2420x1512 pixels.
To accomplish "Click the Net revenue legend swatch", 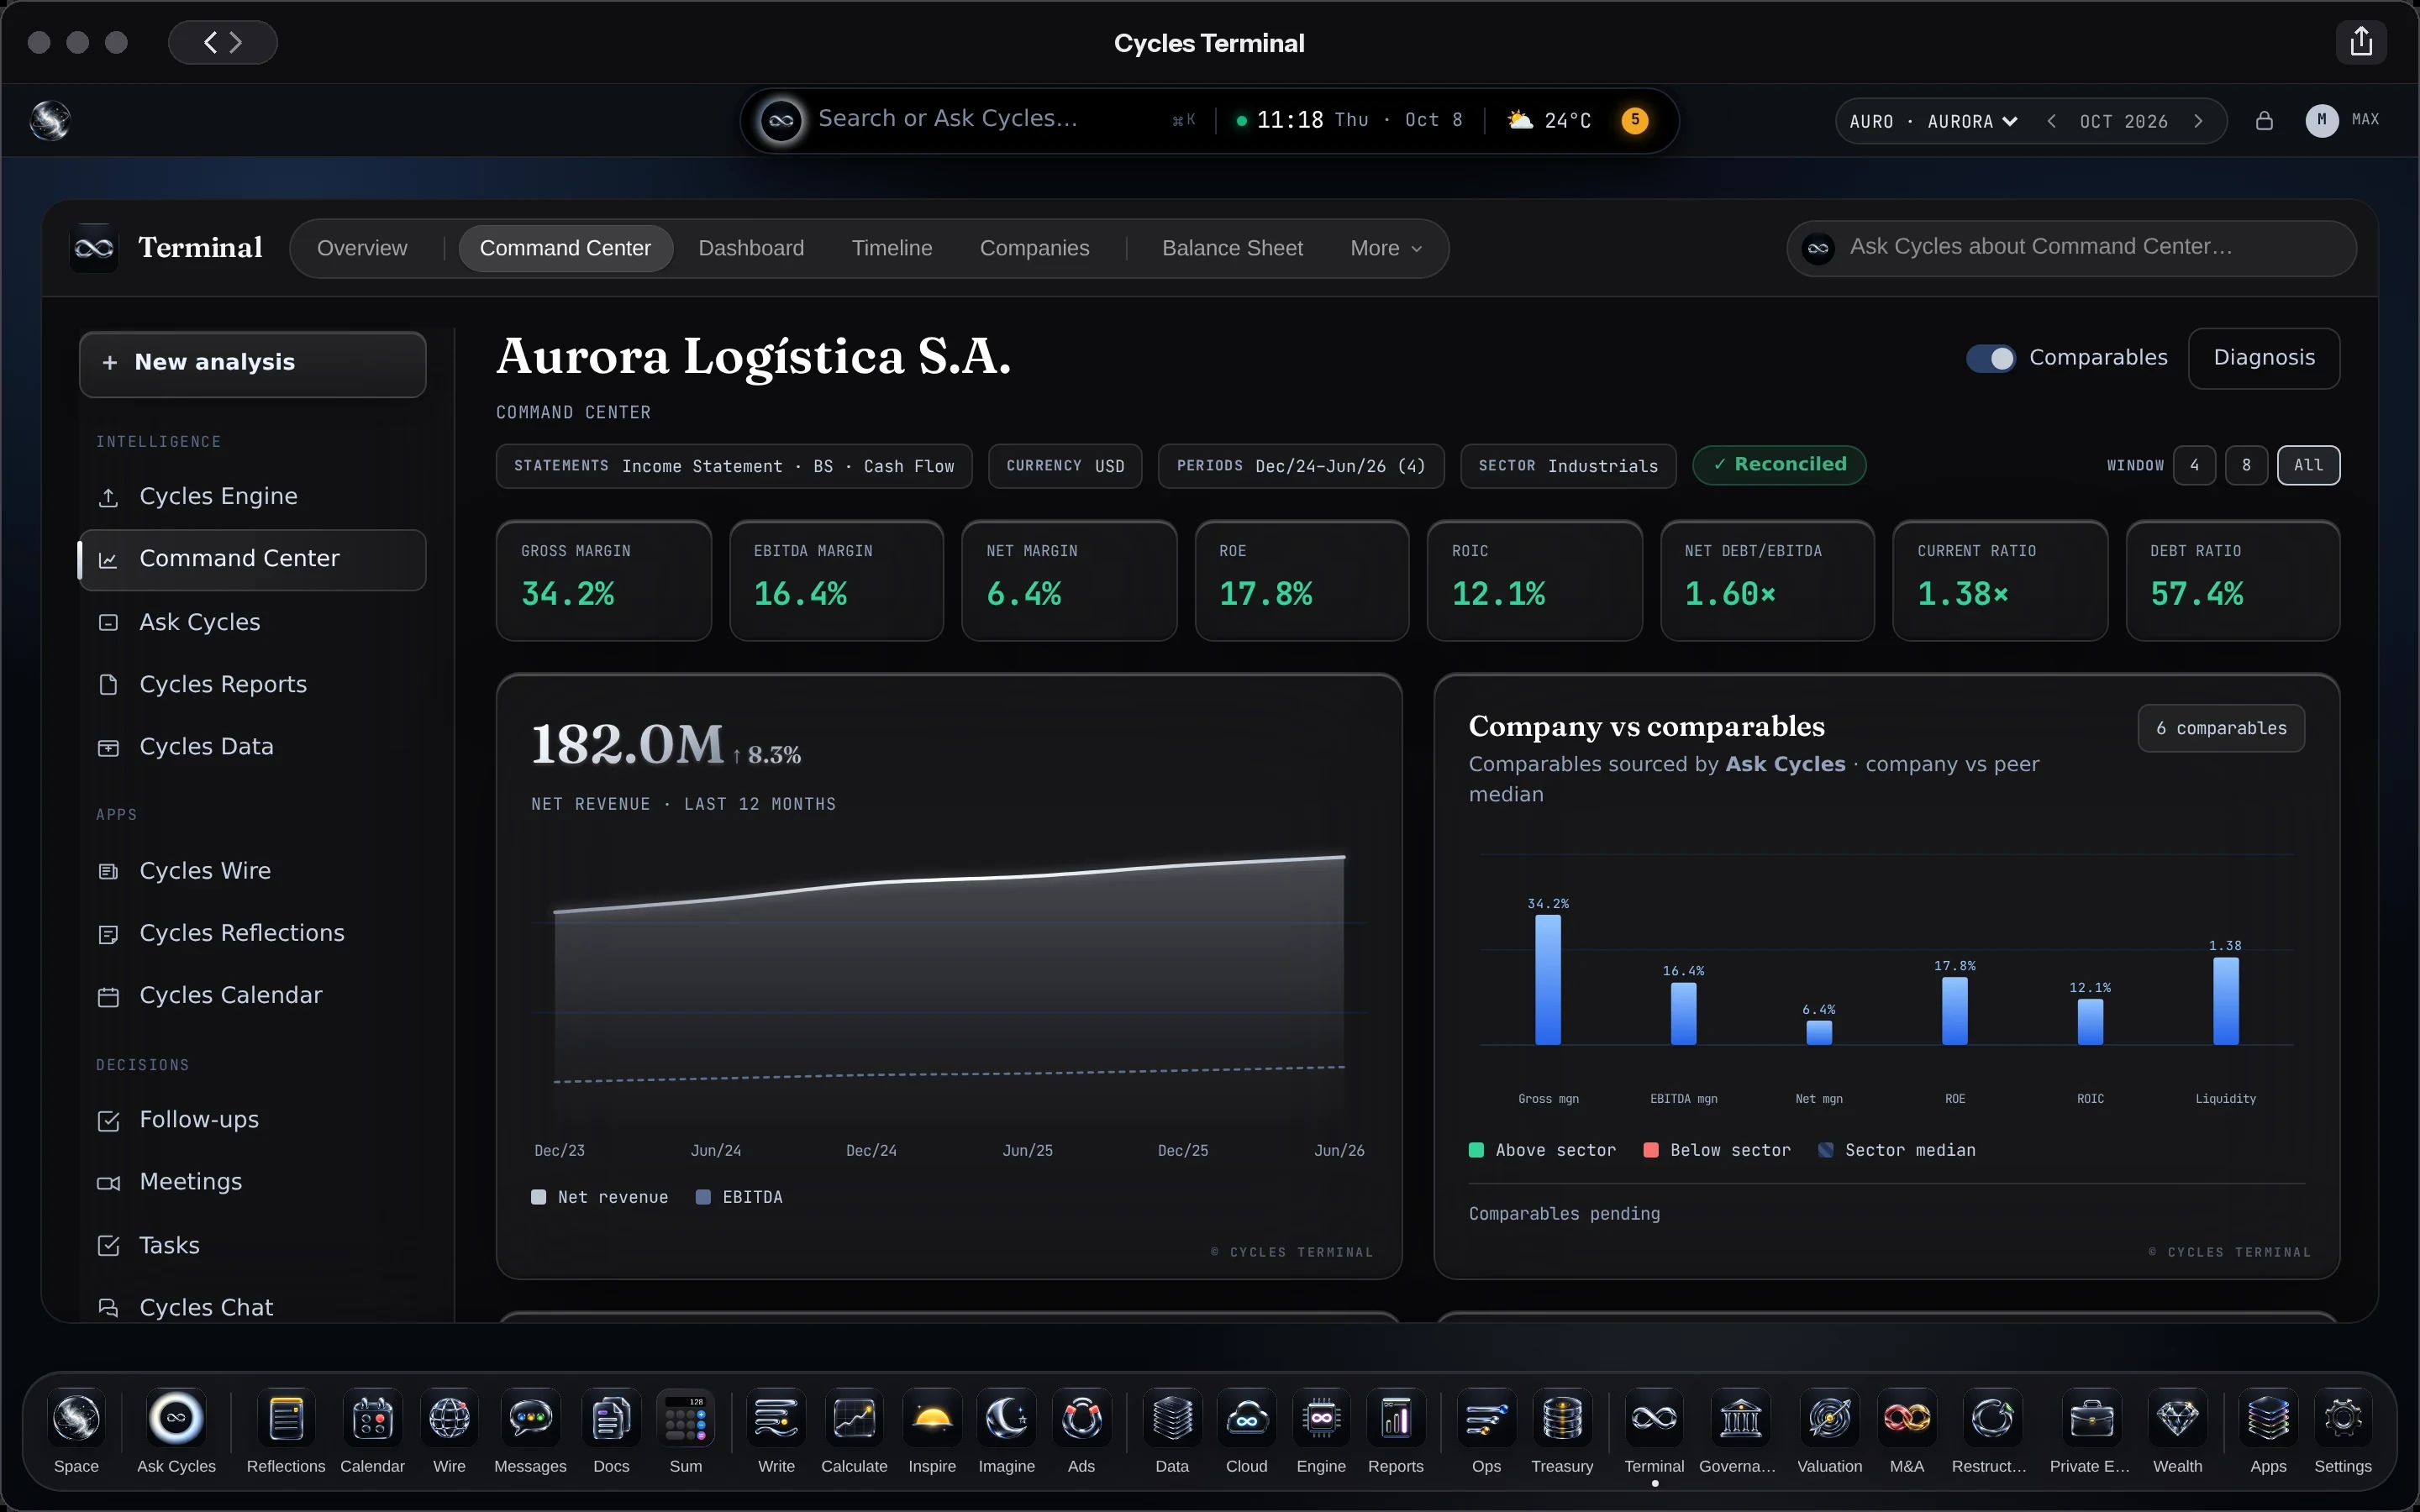I will click(x=539, y=1197).
